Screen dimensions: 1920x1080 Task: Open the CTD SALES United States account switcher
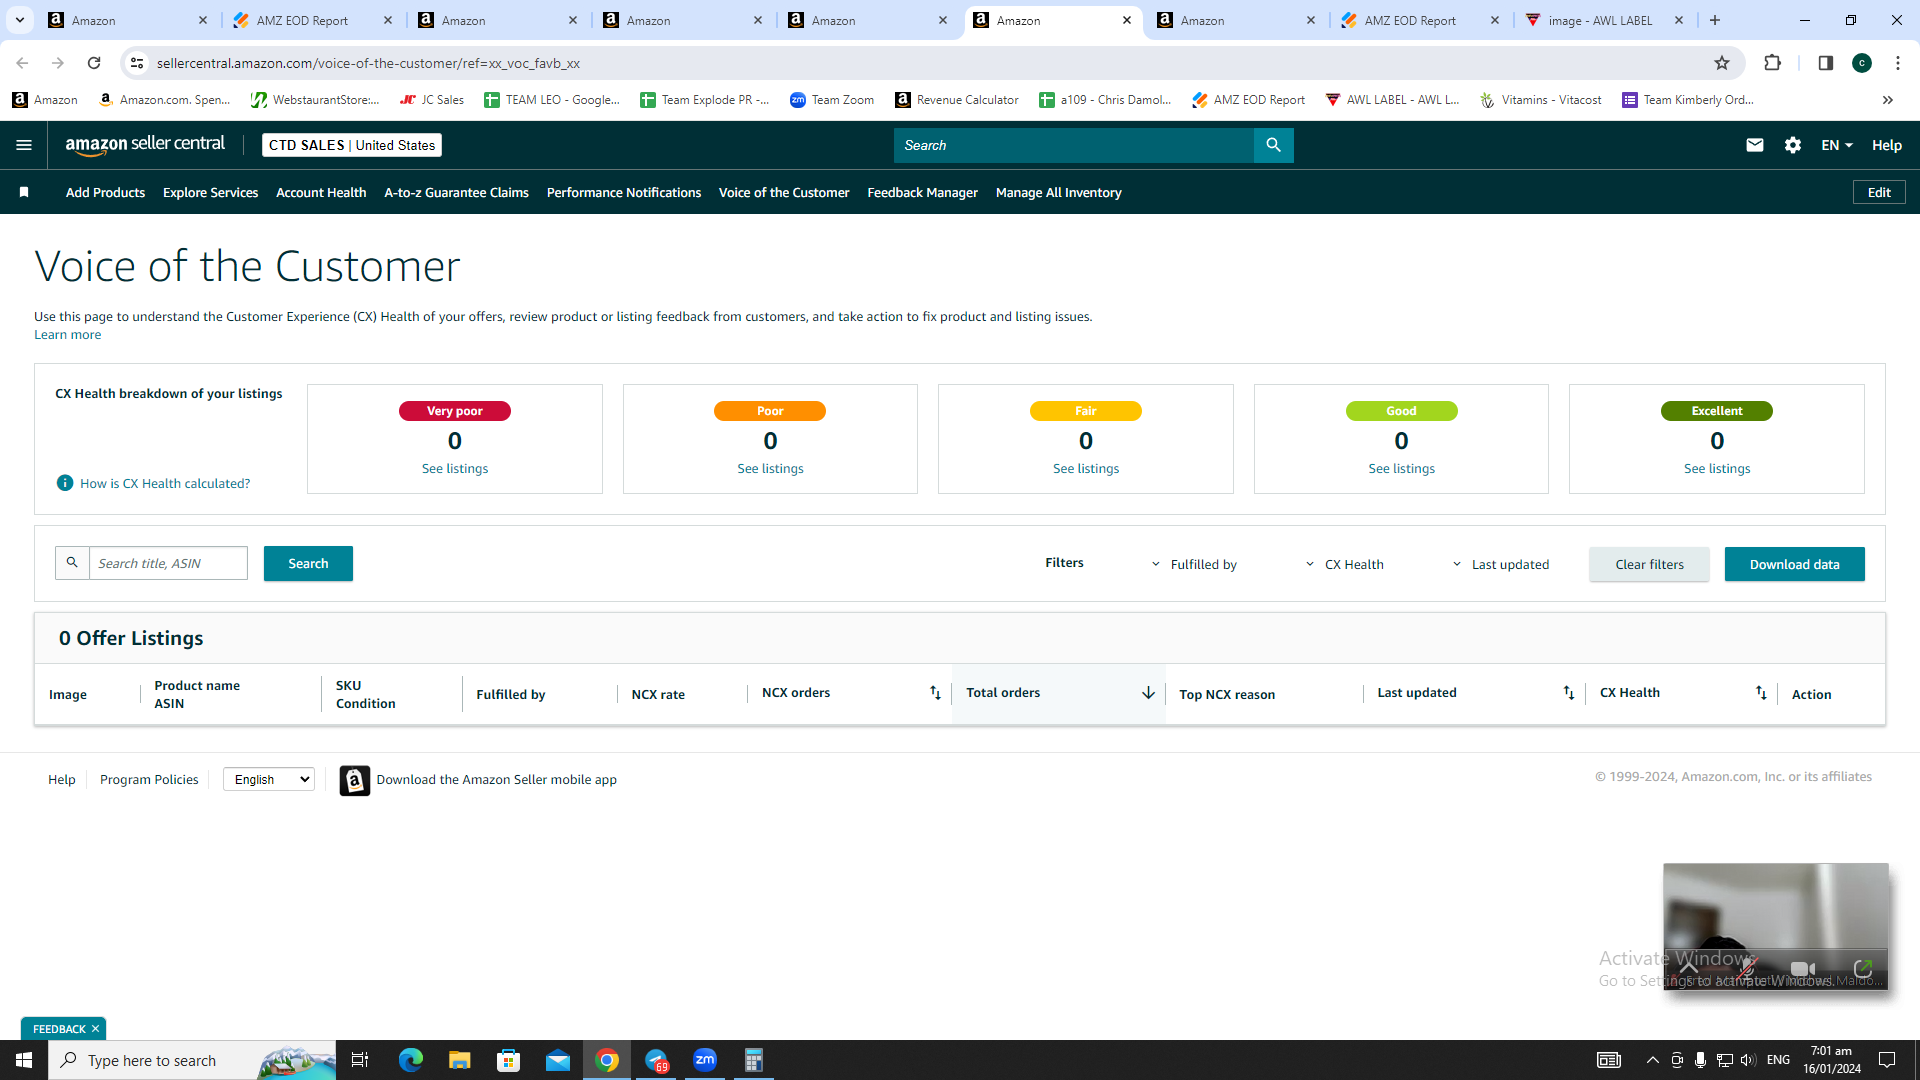click(352, 145)
